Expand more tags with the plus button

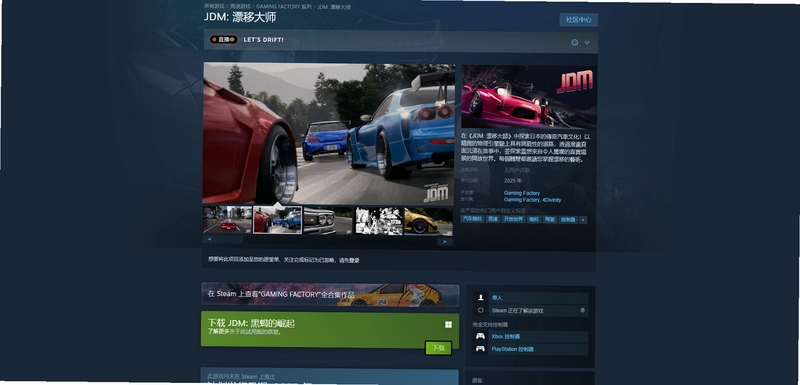click(583, 220)
